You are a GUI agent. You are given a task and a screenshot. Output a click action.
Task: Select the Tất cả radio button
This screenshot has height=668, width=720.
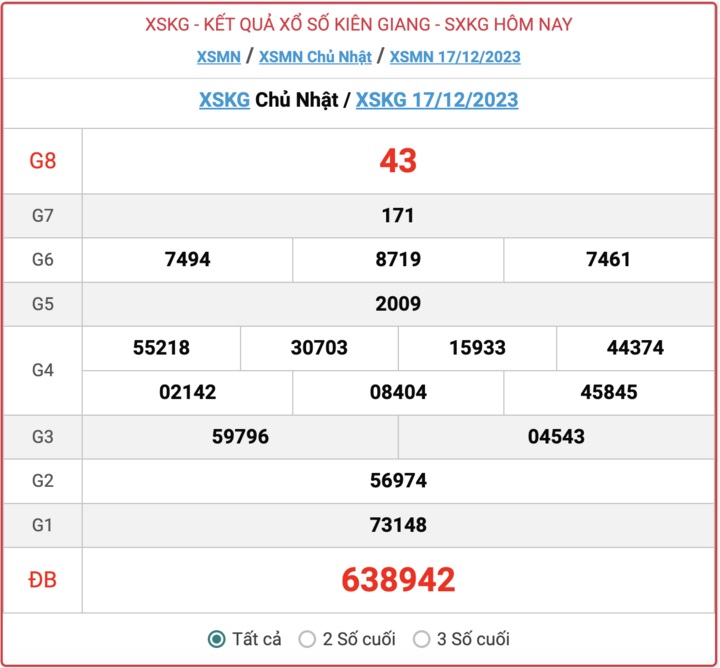216,639
